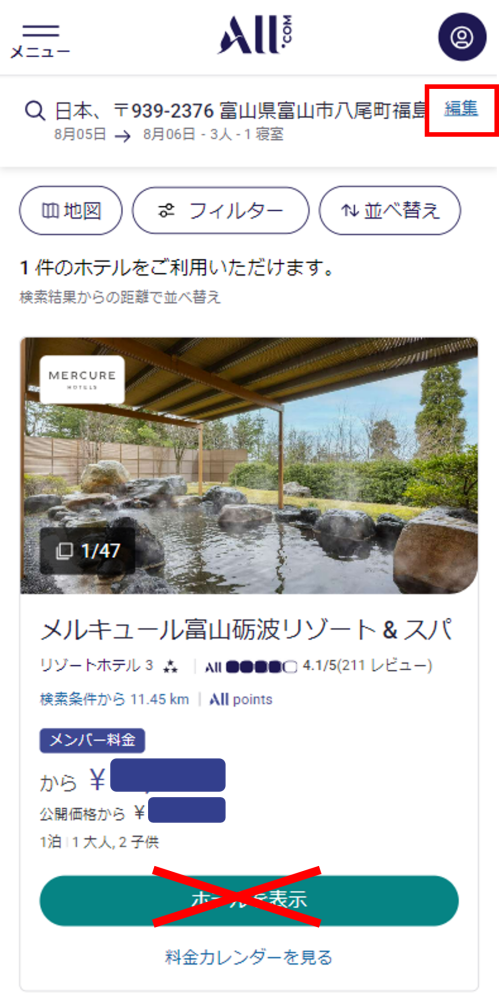This screenshot has height=1000, width=499.
Task: Select hotel title メルキュール富山砺波リゾート & スパ
Action: (246, 631)
